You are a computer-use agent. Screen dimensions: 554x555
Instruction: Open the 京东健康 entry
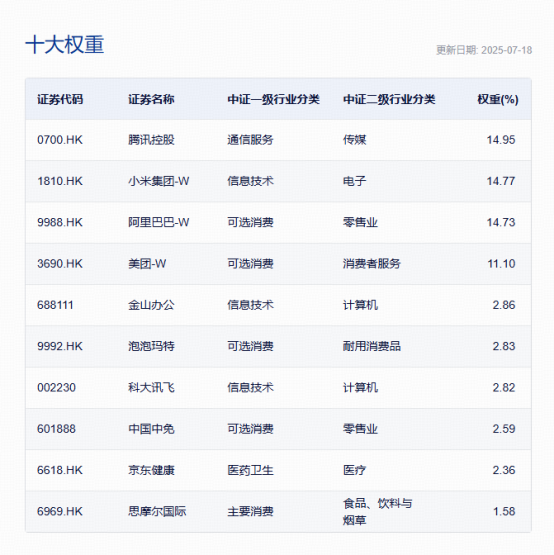(x=151, y=470)
